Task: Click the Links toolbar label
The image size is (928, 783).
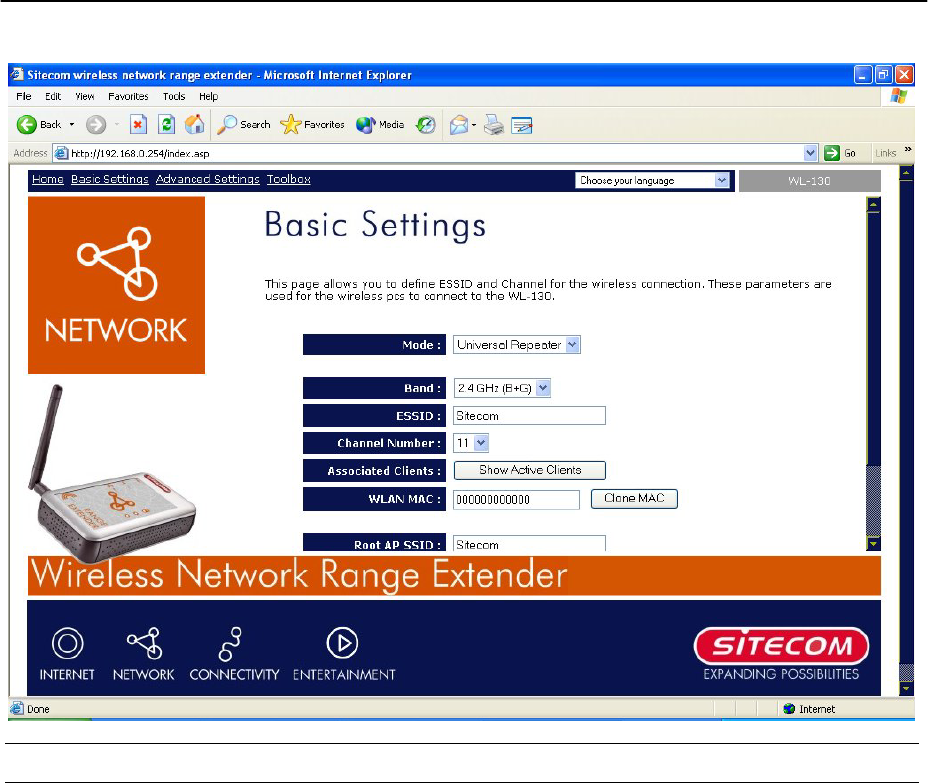Action: pyautogui.click(x=885, y=153)
